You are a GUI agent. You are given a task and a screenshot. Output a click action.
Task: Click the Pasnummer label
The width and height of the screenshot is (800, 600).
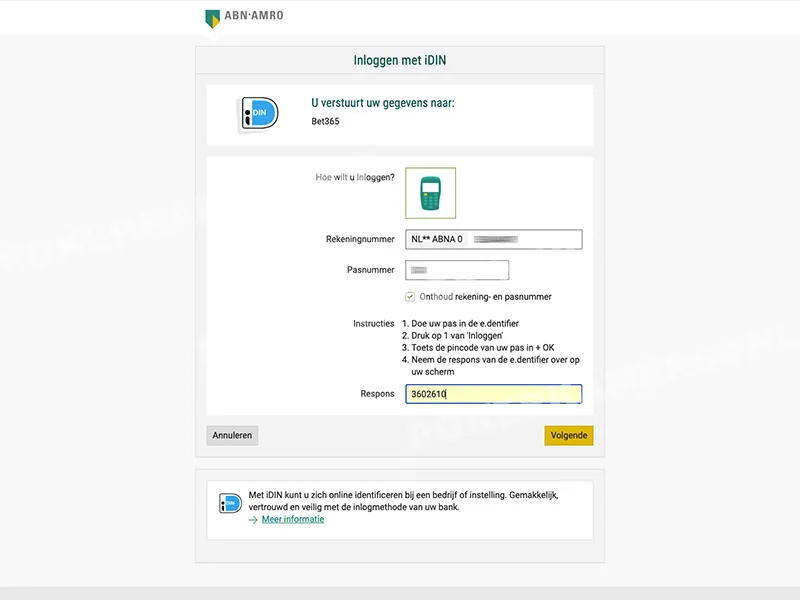371,269
